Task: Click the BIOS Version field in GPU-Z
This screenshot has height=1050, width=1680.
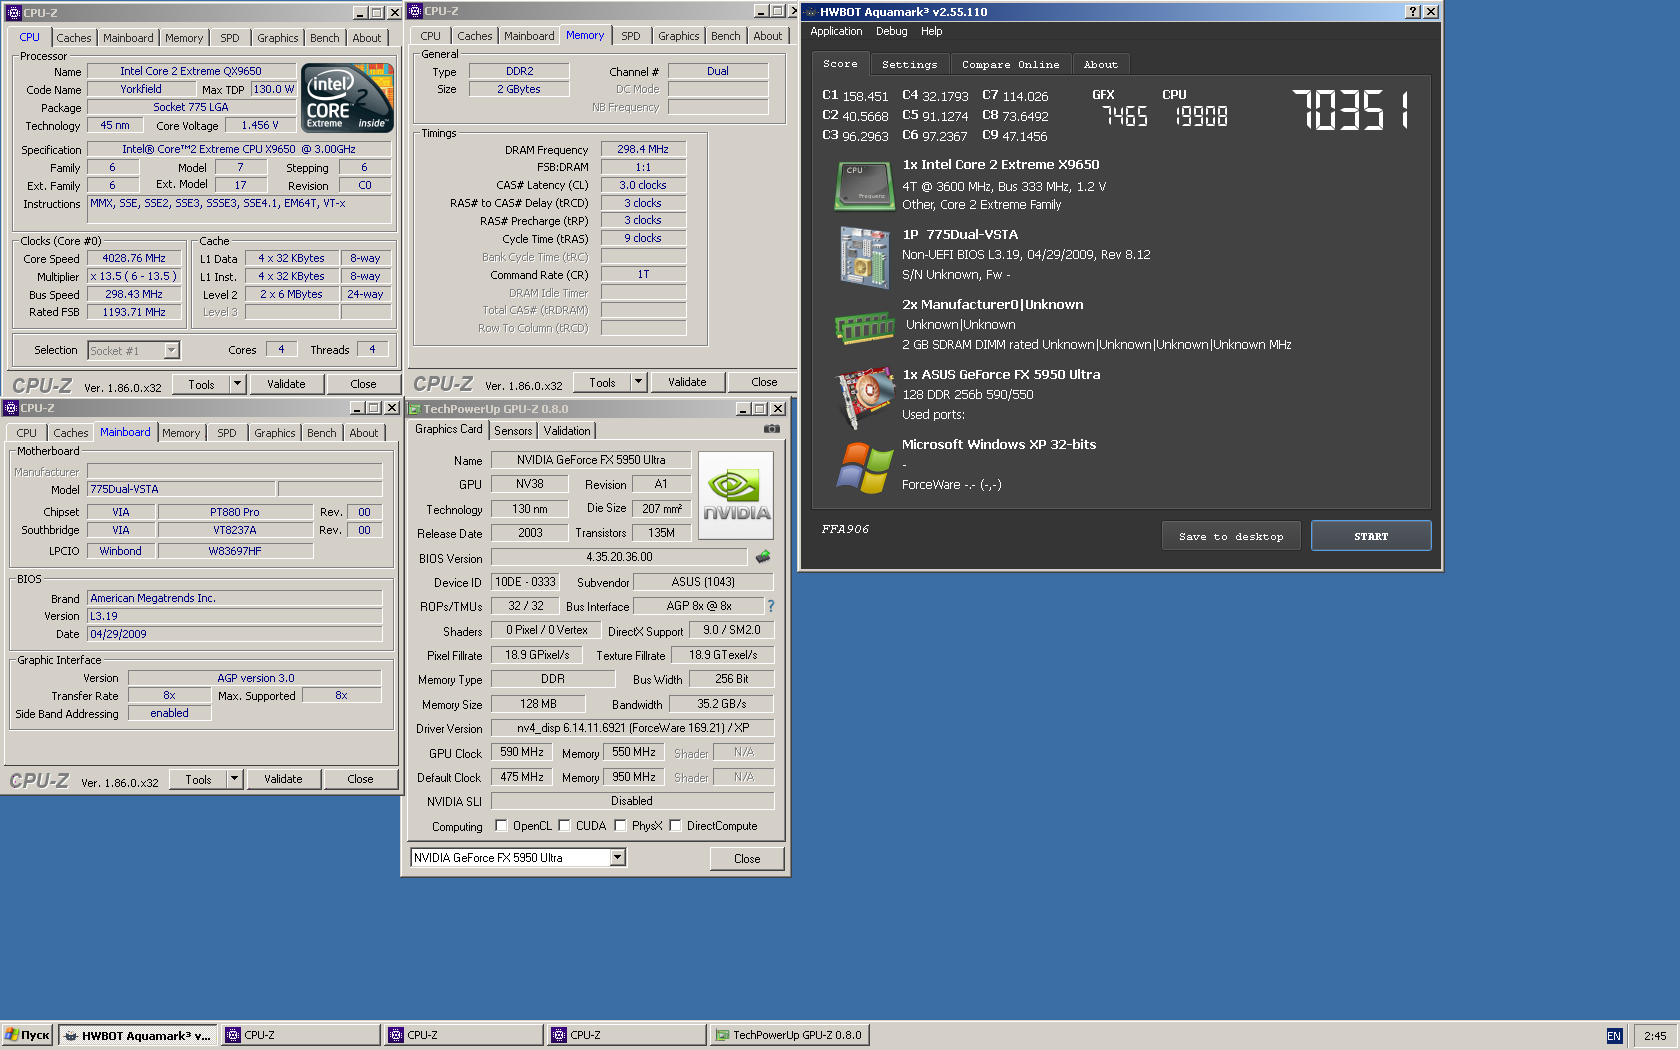Action: [619, 557]
